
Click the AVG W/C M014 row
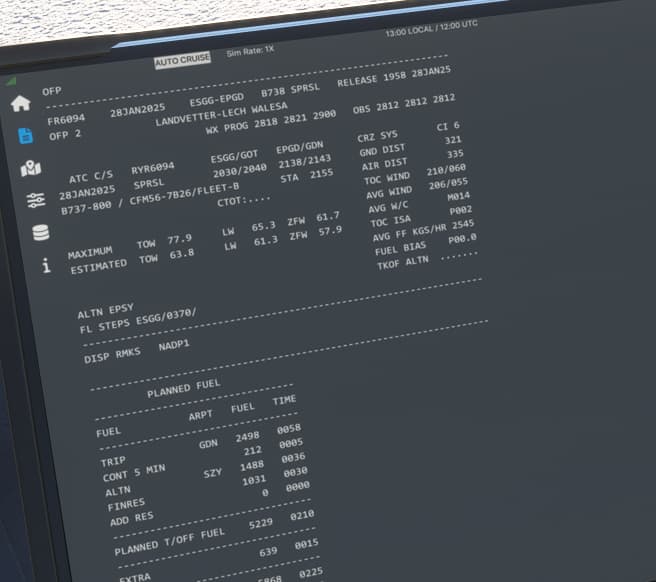(x=419, y=203)
